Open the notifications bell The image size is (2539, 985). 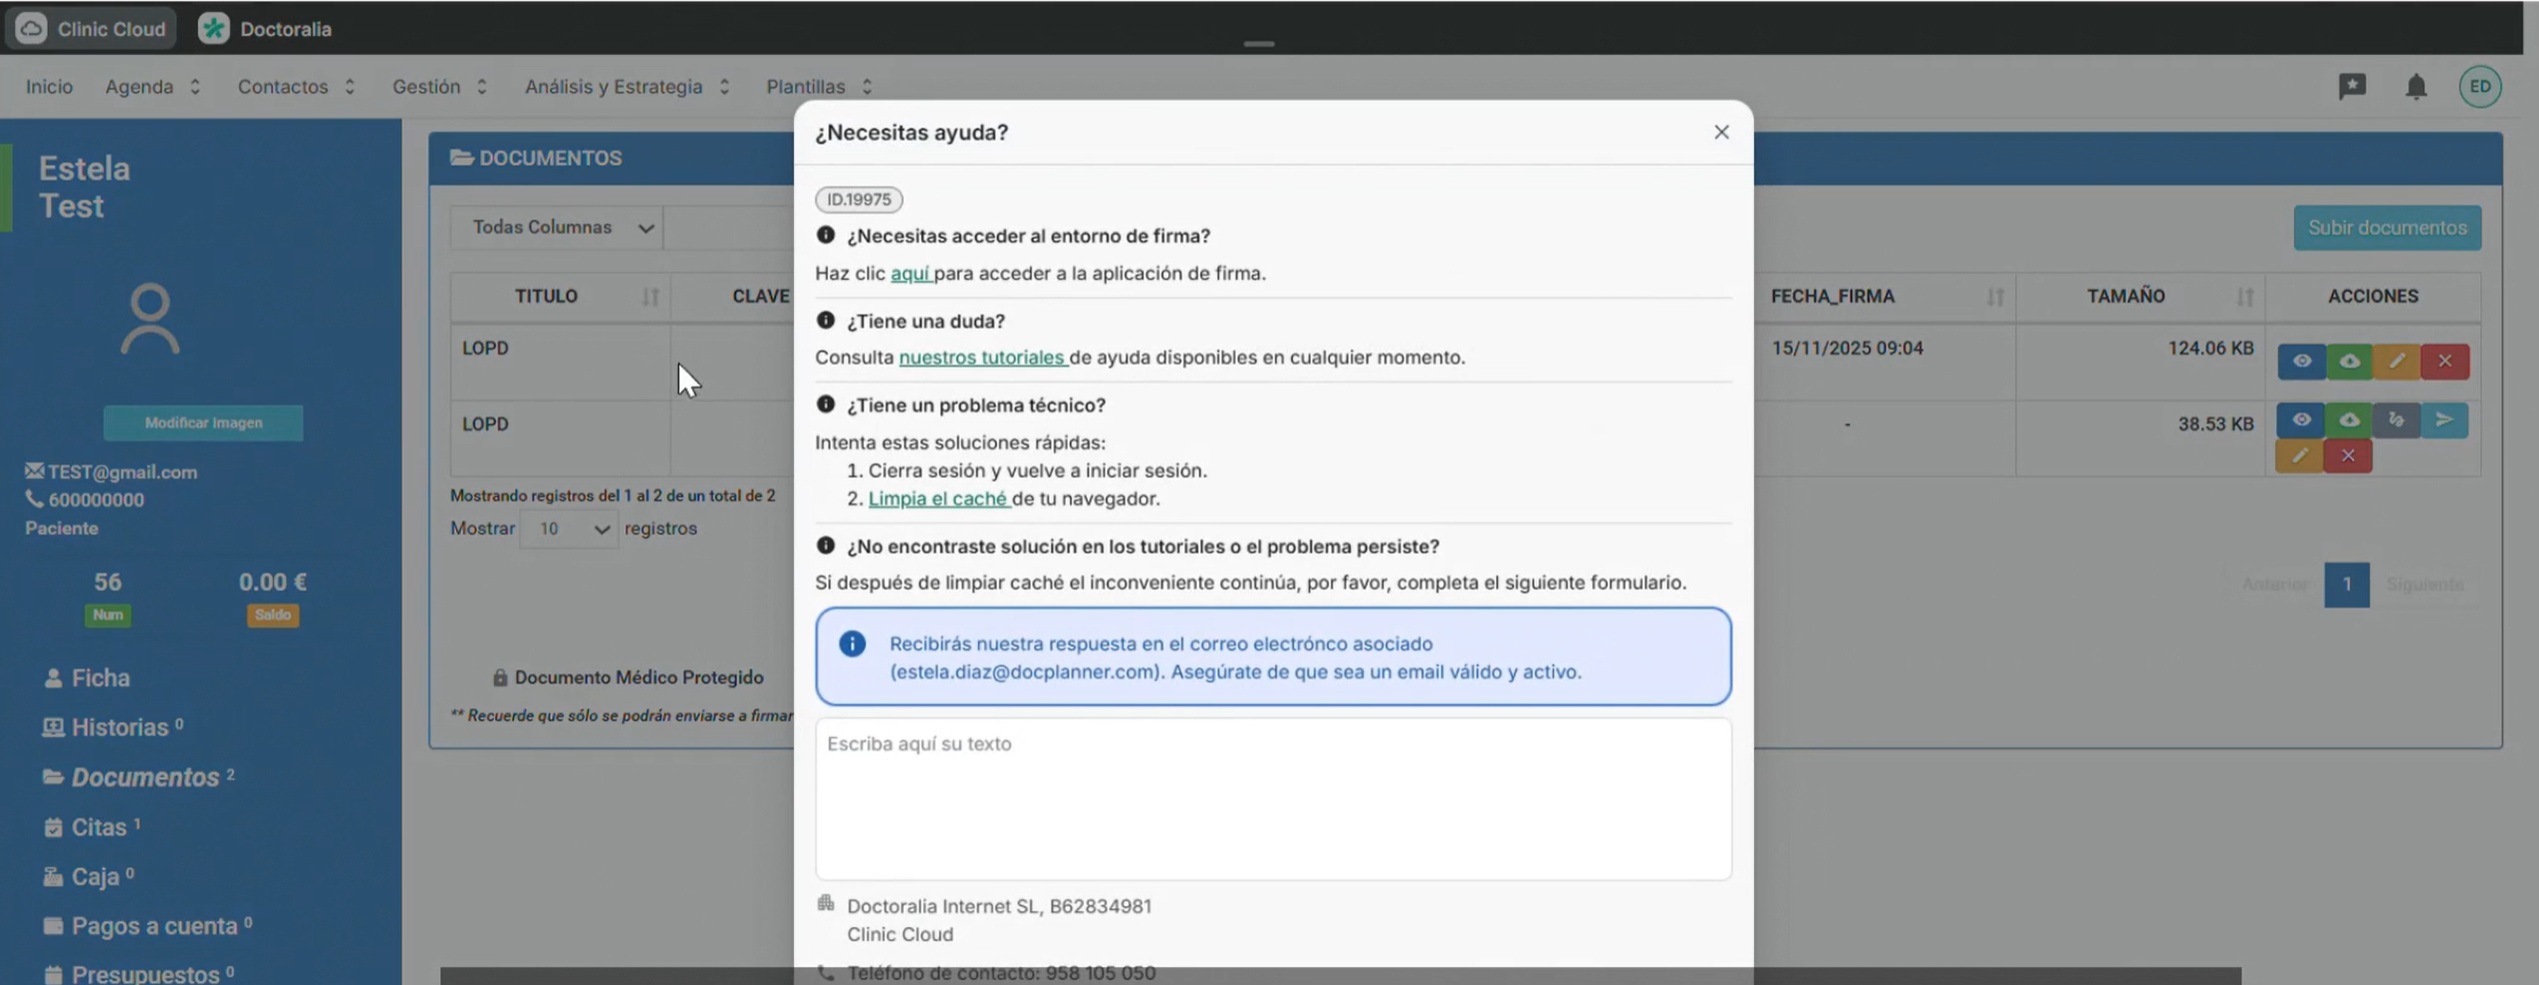click(2416, 87)
